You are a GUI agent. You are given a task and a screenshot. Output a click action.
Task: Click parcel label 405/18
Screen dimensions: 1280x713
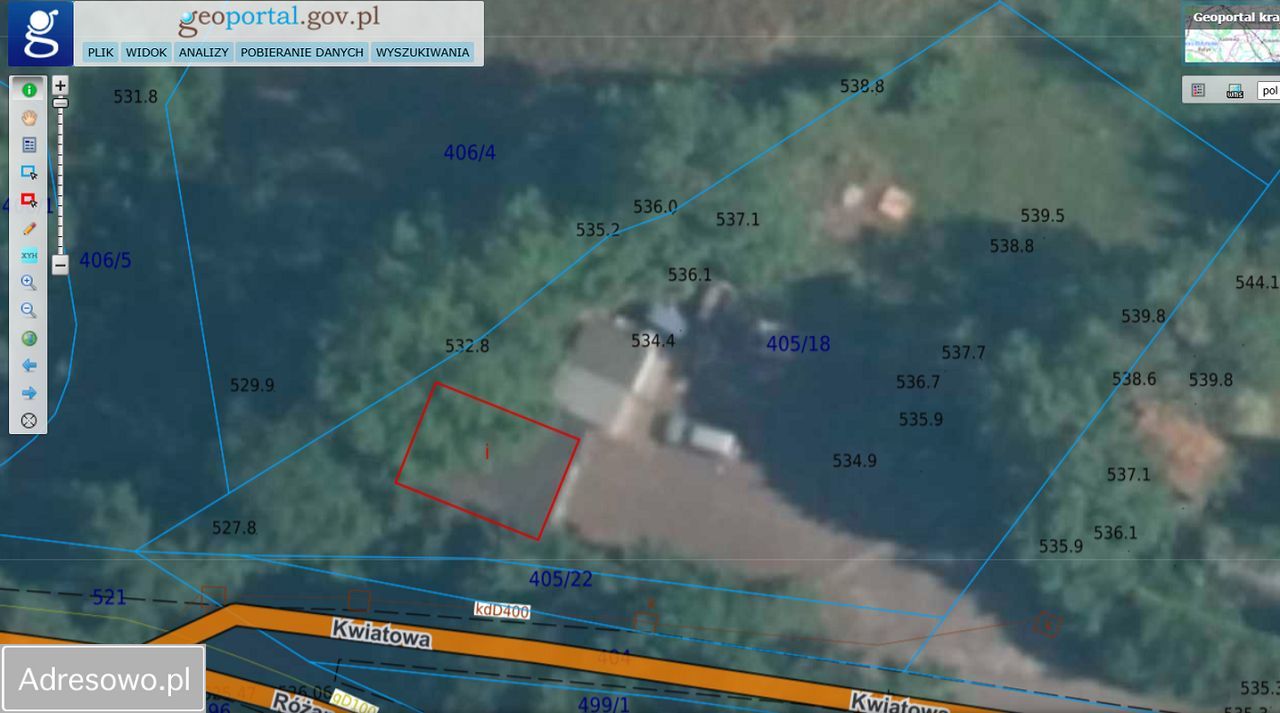pyautogui.click(x=798, y=344)
